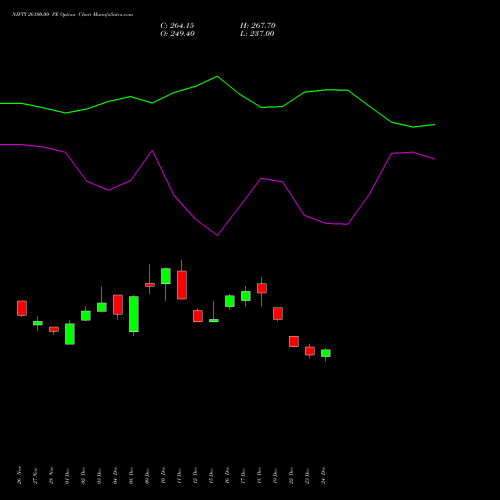Select the 23 Dec date label
Image resolution: width=500 pixels, height=500 pixels.
click(x=307, y=475)
